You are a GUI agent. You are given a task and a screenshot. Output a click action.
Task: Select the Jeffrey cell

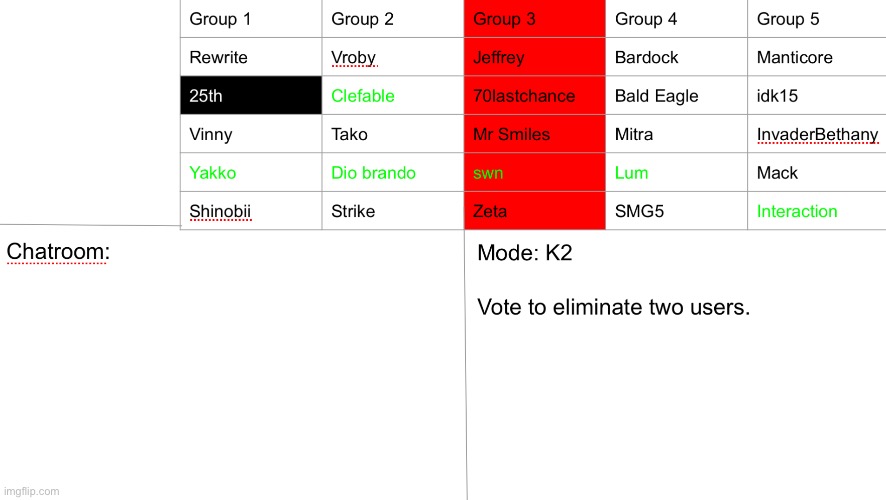[x=535, y=57]
